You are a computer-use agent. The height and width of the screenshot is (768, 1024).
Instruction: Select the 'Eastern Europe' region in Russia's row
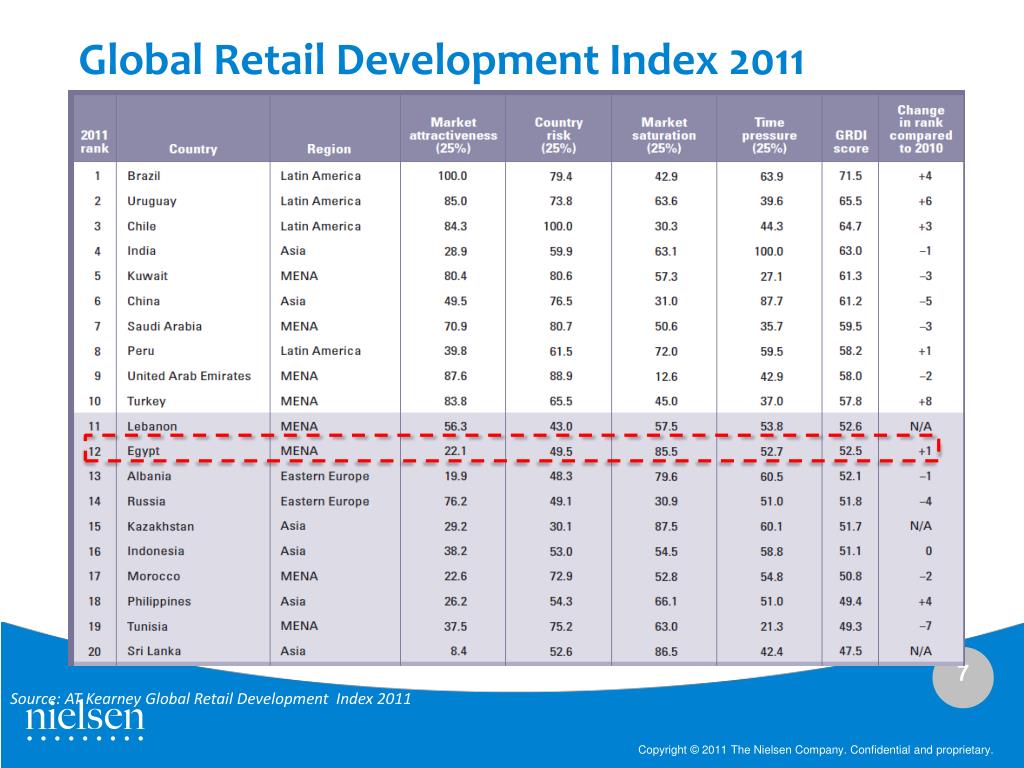pos(324,502)
